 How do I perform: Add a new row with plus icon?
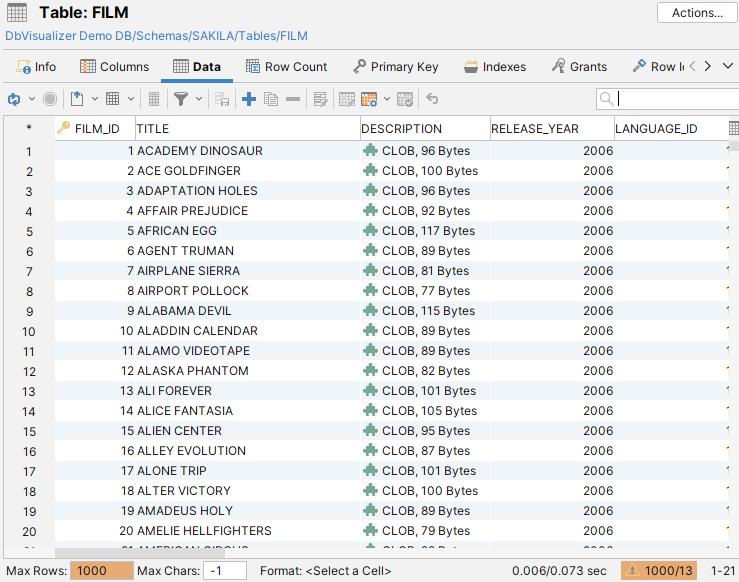249,99
